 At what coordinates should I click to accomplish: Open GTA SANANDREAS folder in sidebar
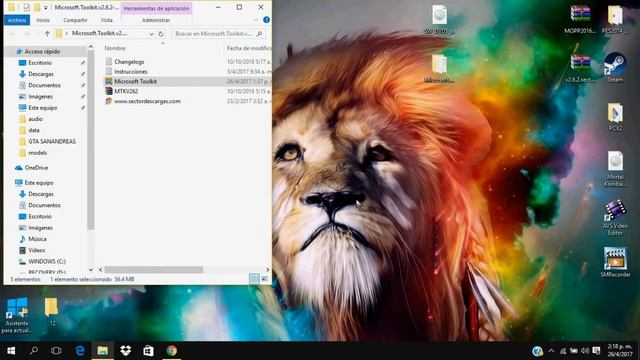52,141
